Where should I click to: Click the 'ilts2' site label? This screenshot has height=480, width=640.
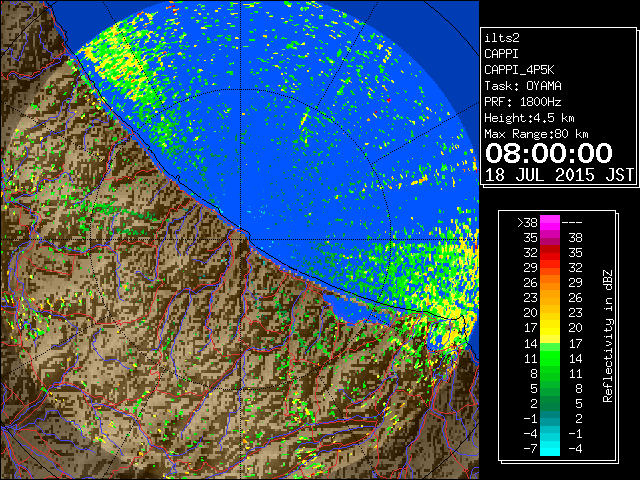point(502,38)
